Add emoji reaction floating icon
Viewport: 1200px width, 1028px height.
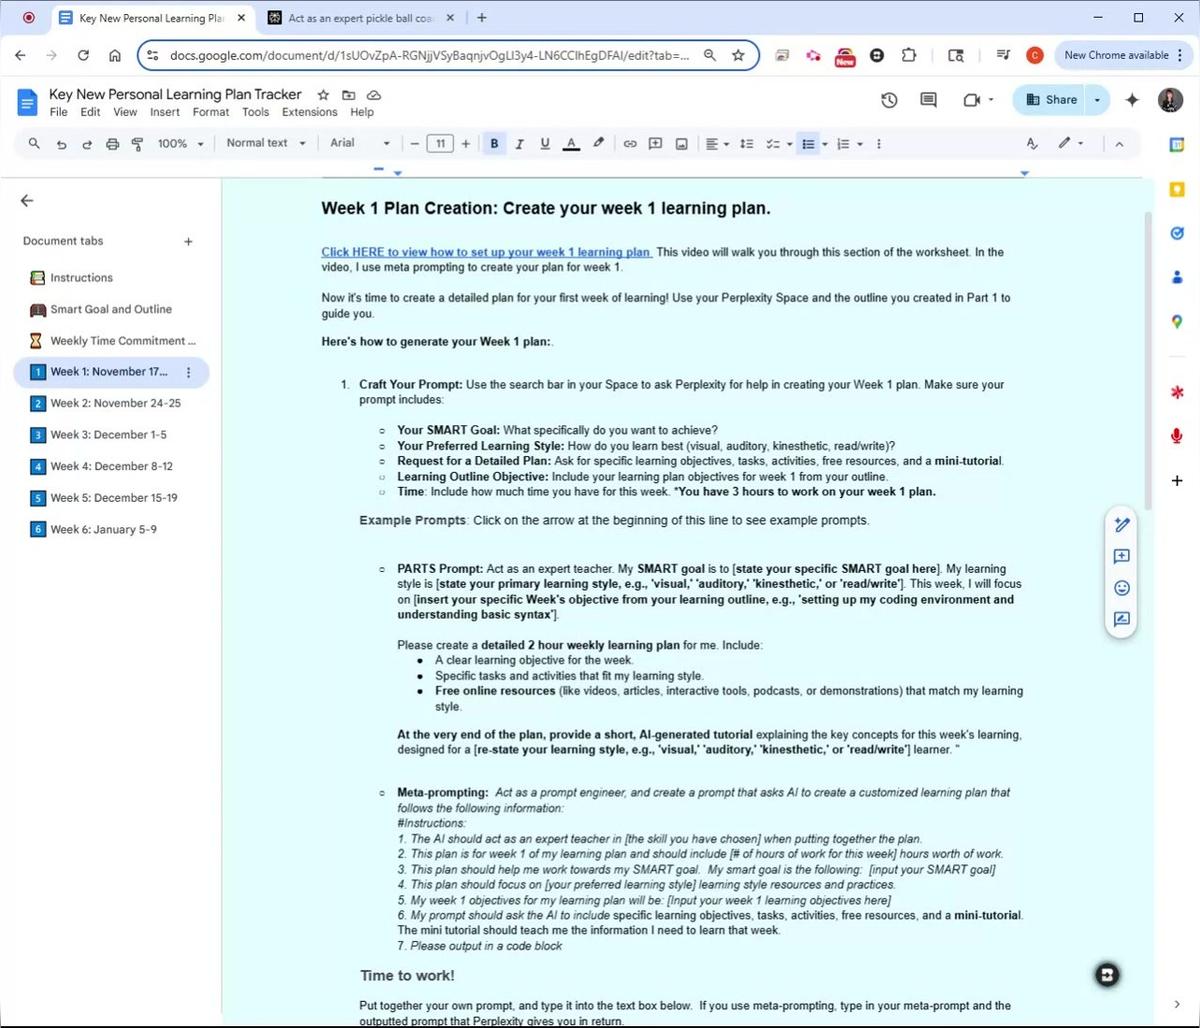click(1121, 588)
